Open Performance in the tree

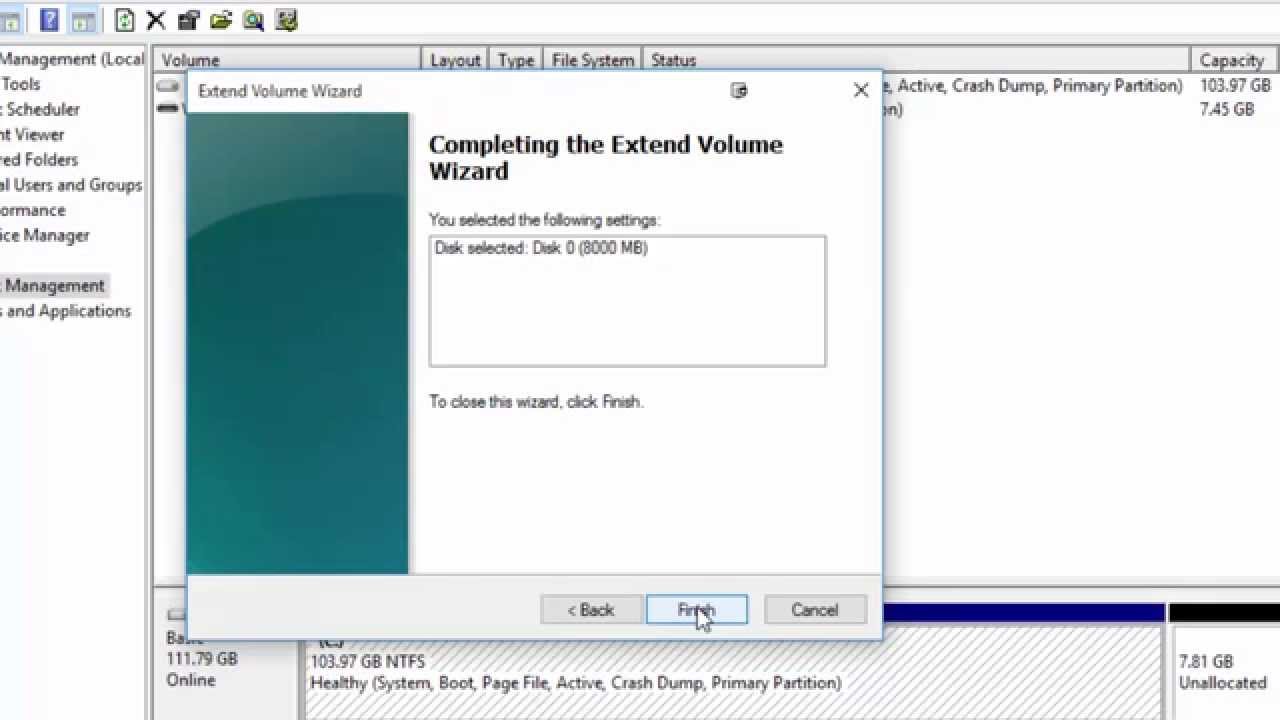click(x=33, y=210)
